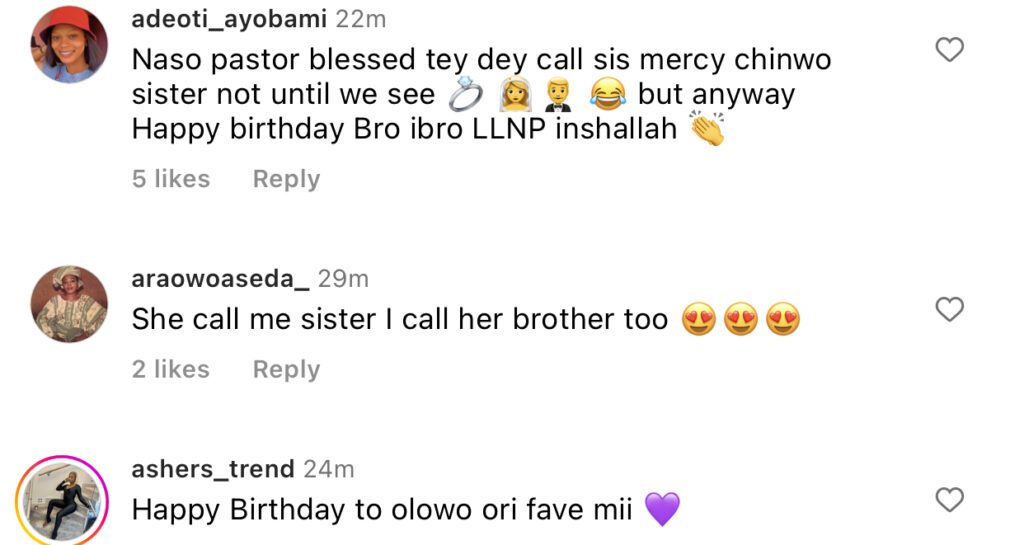The height and width of the screenshot is (545, 1024).
Task: Go to ashers_trend profile username
Action: tap(213, 469)
